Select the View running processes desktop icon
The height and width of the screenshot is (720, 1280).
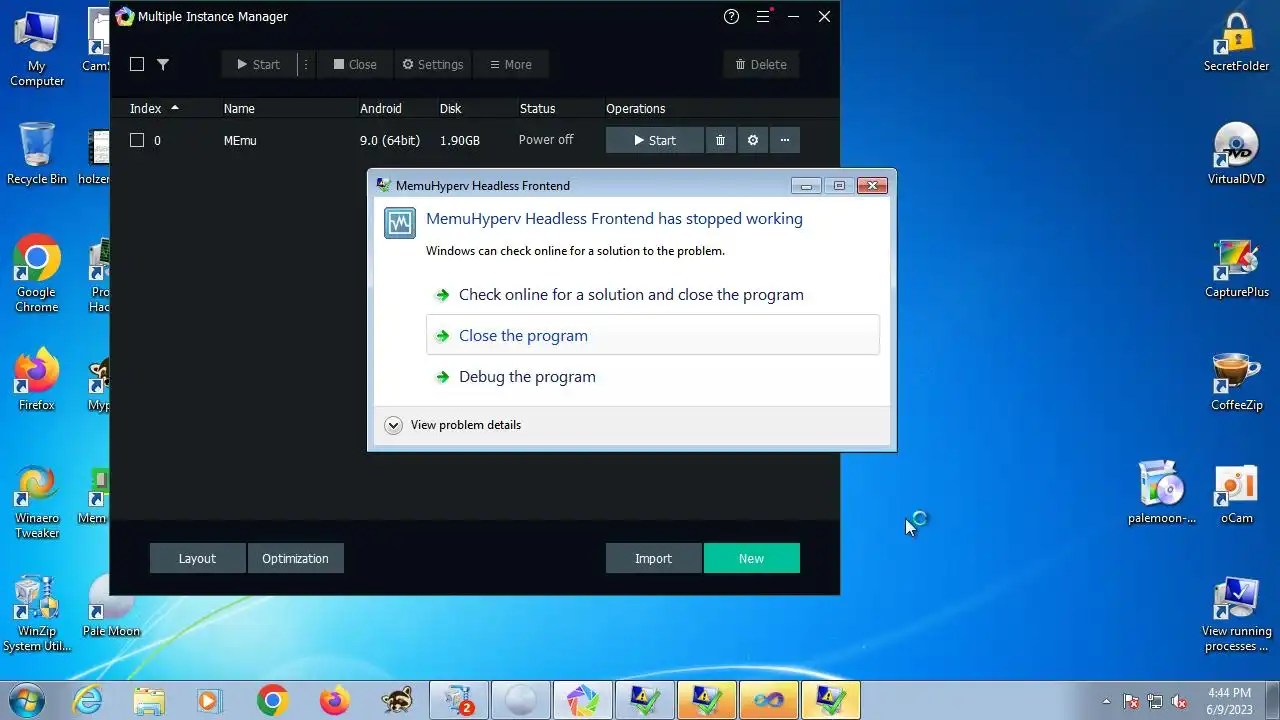1236,613
